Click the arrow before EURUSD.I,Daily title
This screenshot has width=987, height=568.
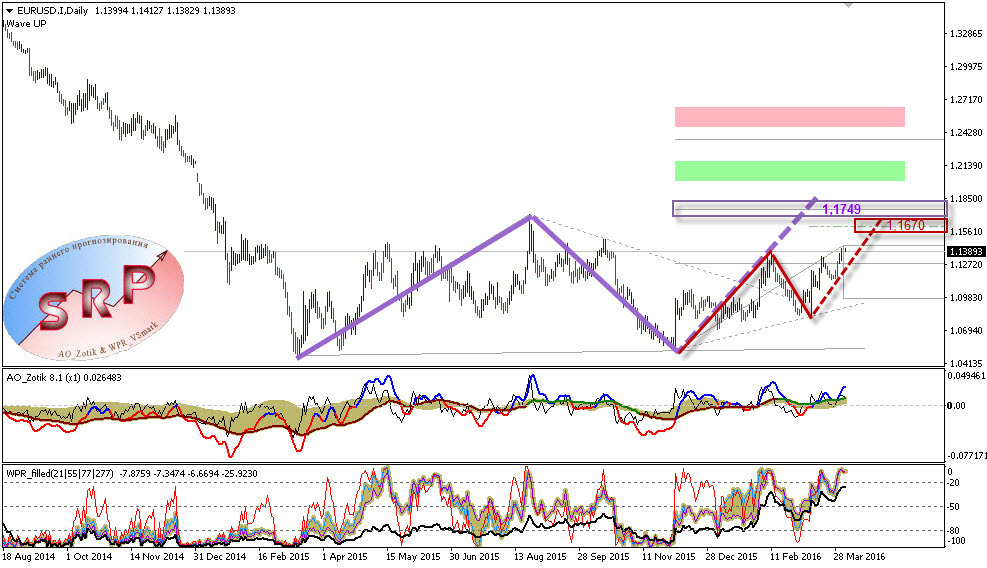click(x=9, y=8)
